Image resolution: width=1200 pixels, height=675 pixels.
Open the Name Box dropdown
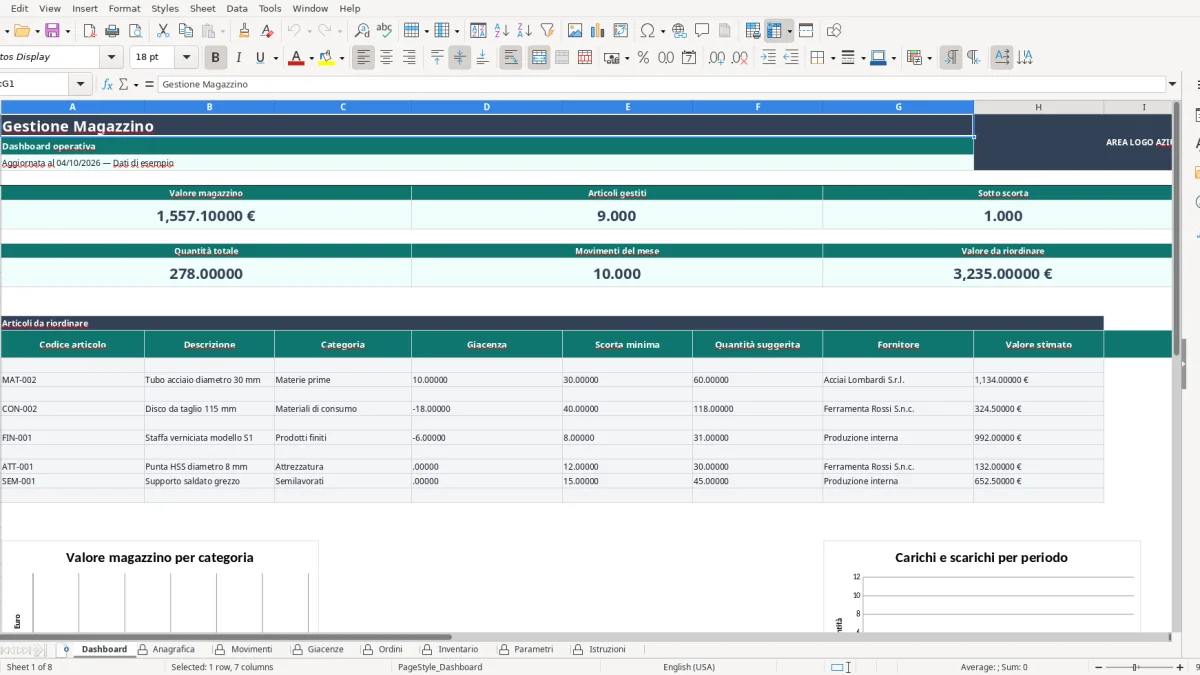[80, 84]
